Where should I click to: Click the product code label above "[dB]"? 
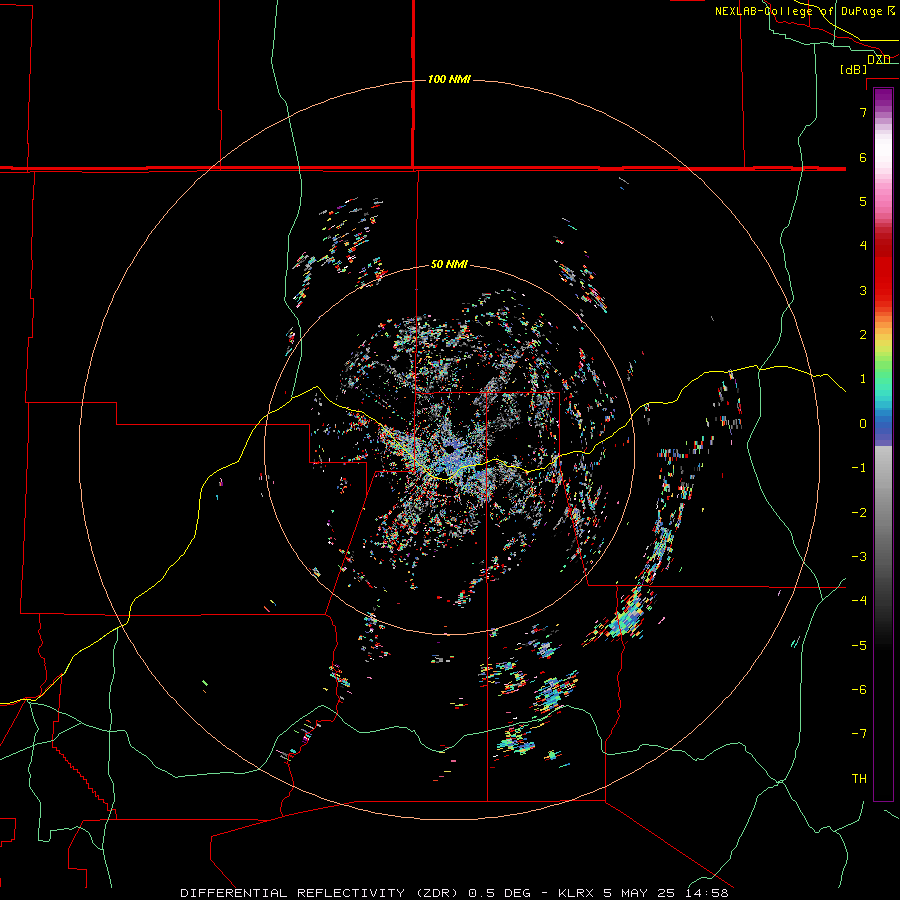click(879, 60)
